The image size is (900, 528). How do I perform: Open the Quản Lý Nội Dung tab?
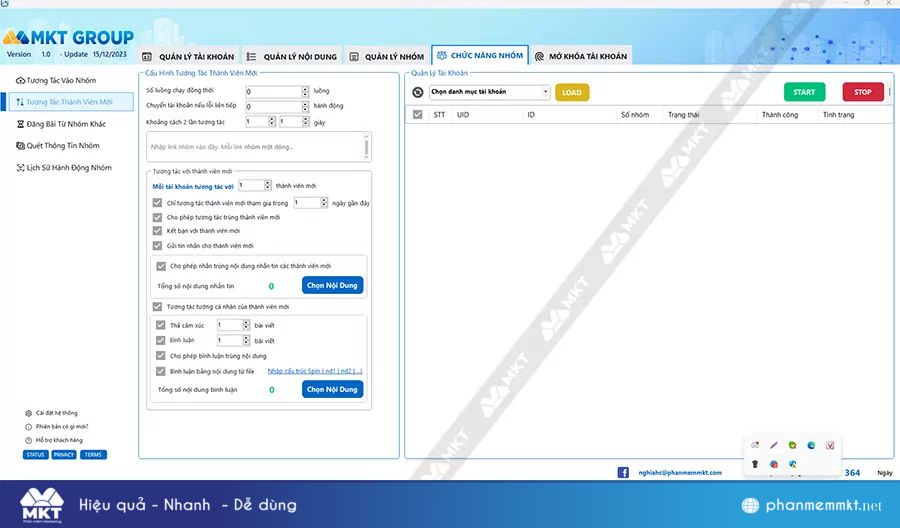click(292, 56)
